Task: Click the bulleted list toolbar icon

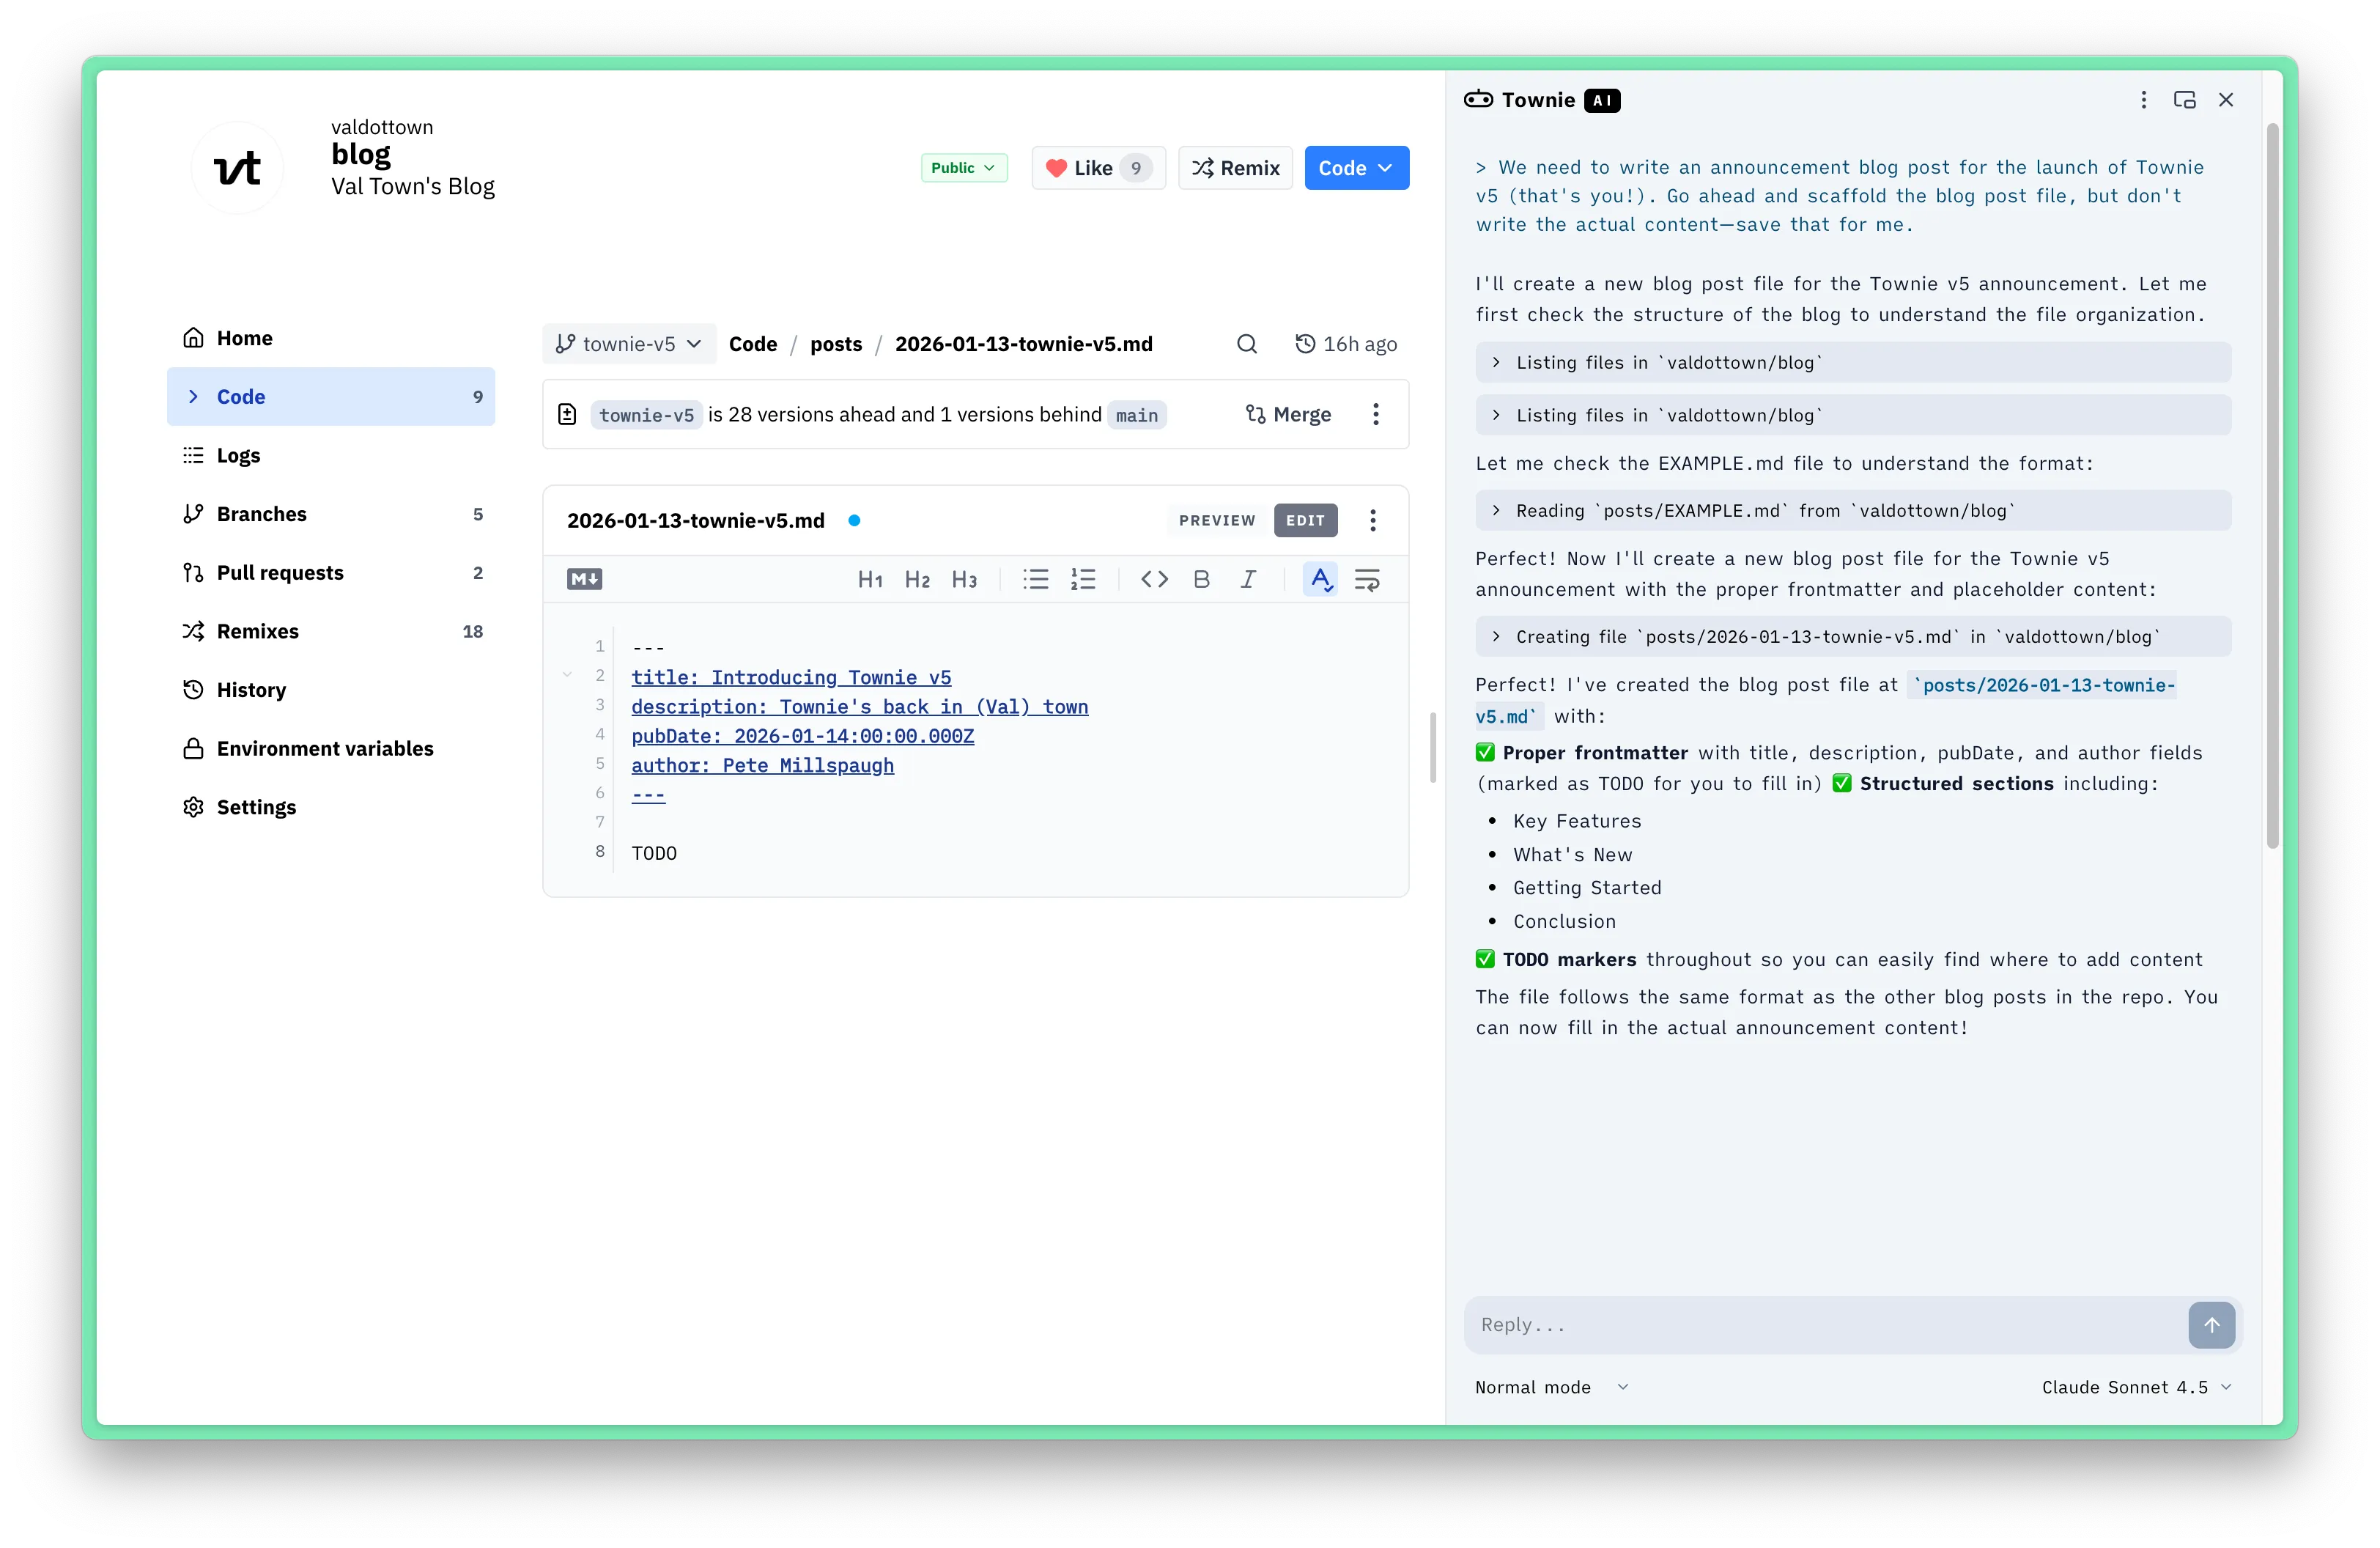Action: pos(1036,579)
